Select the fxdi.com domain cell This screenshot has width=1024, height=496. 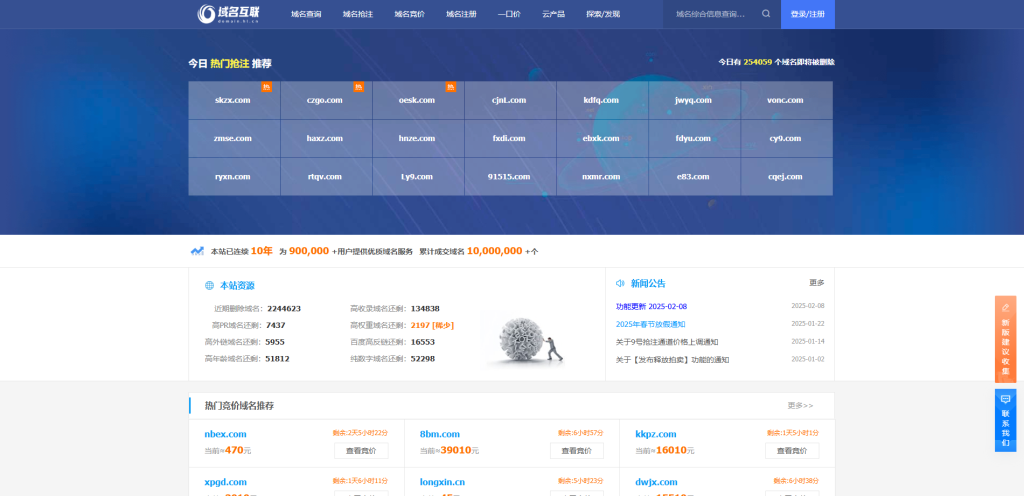click(511, 138)
